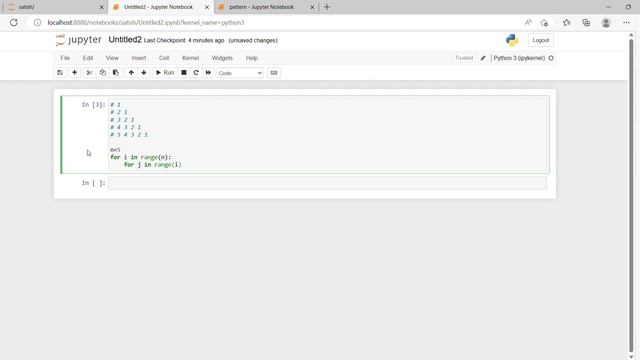
Task: Click the Python 3 (ipykernel) kernel name
Action: (519, 58)
